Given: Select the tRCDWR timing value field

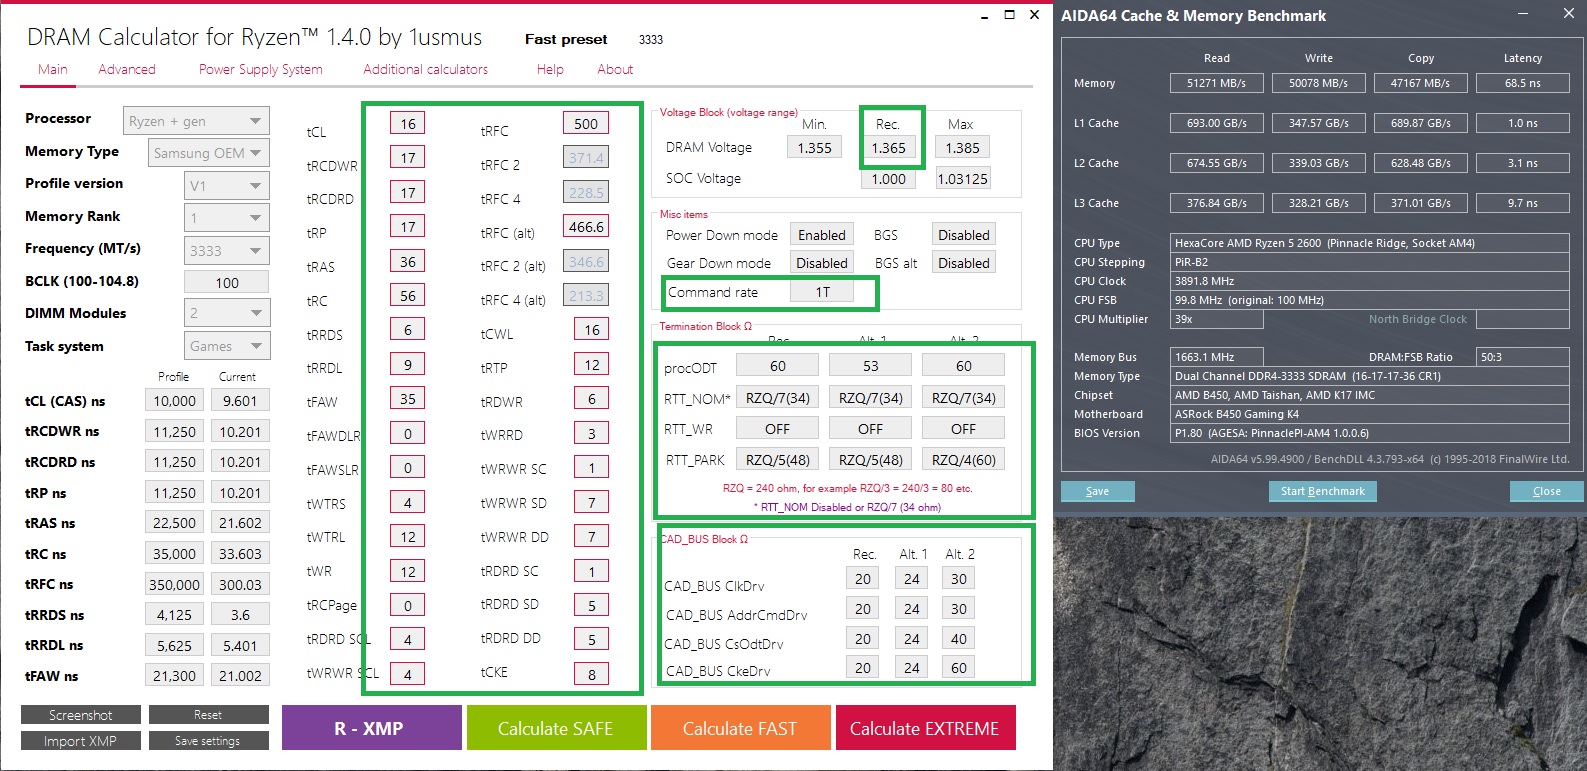Looking at the screenshot, I should pos(408,158).
